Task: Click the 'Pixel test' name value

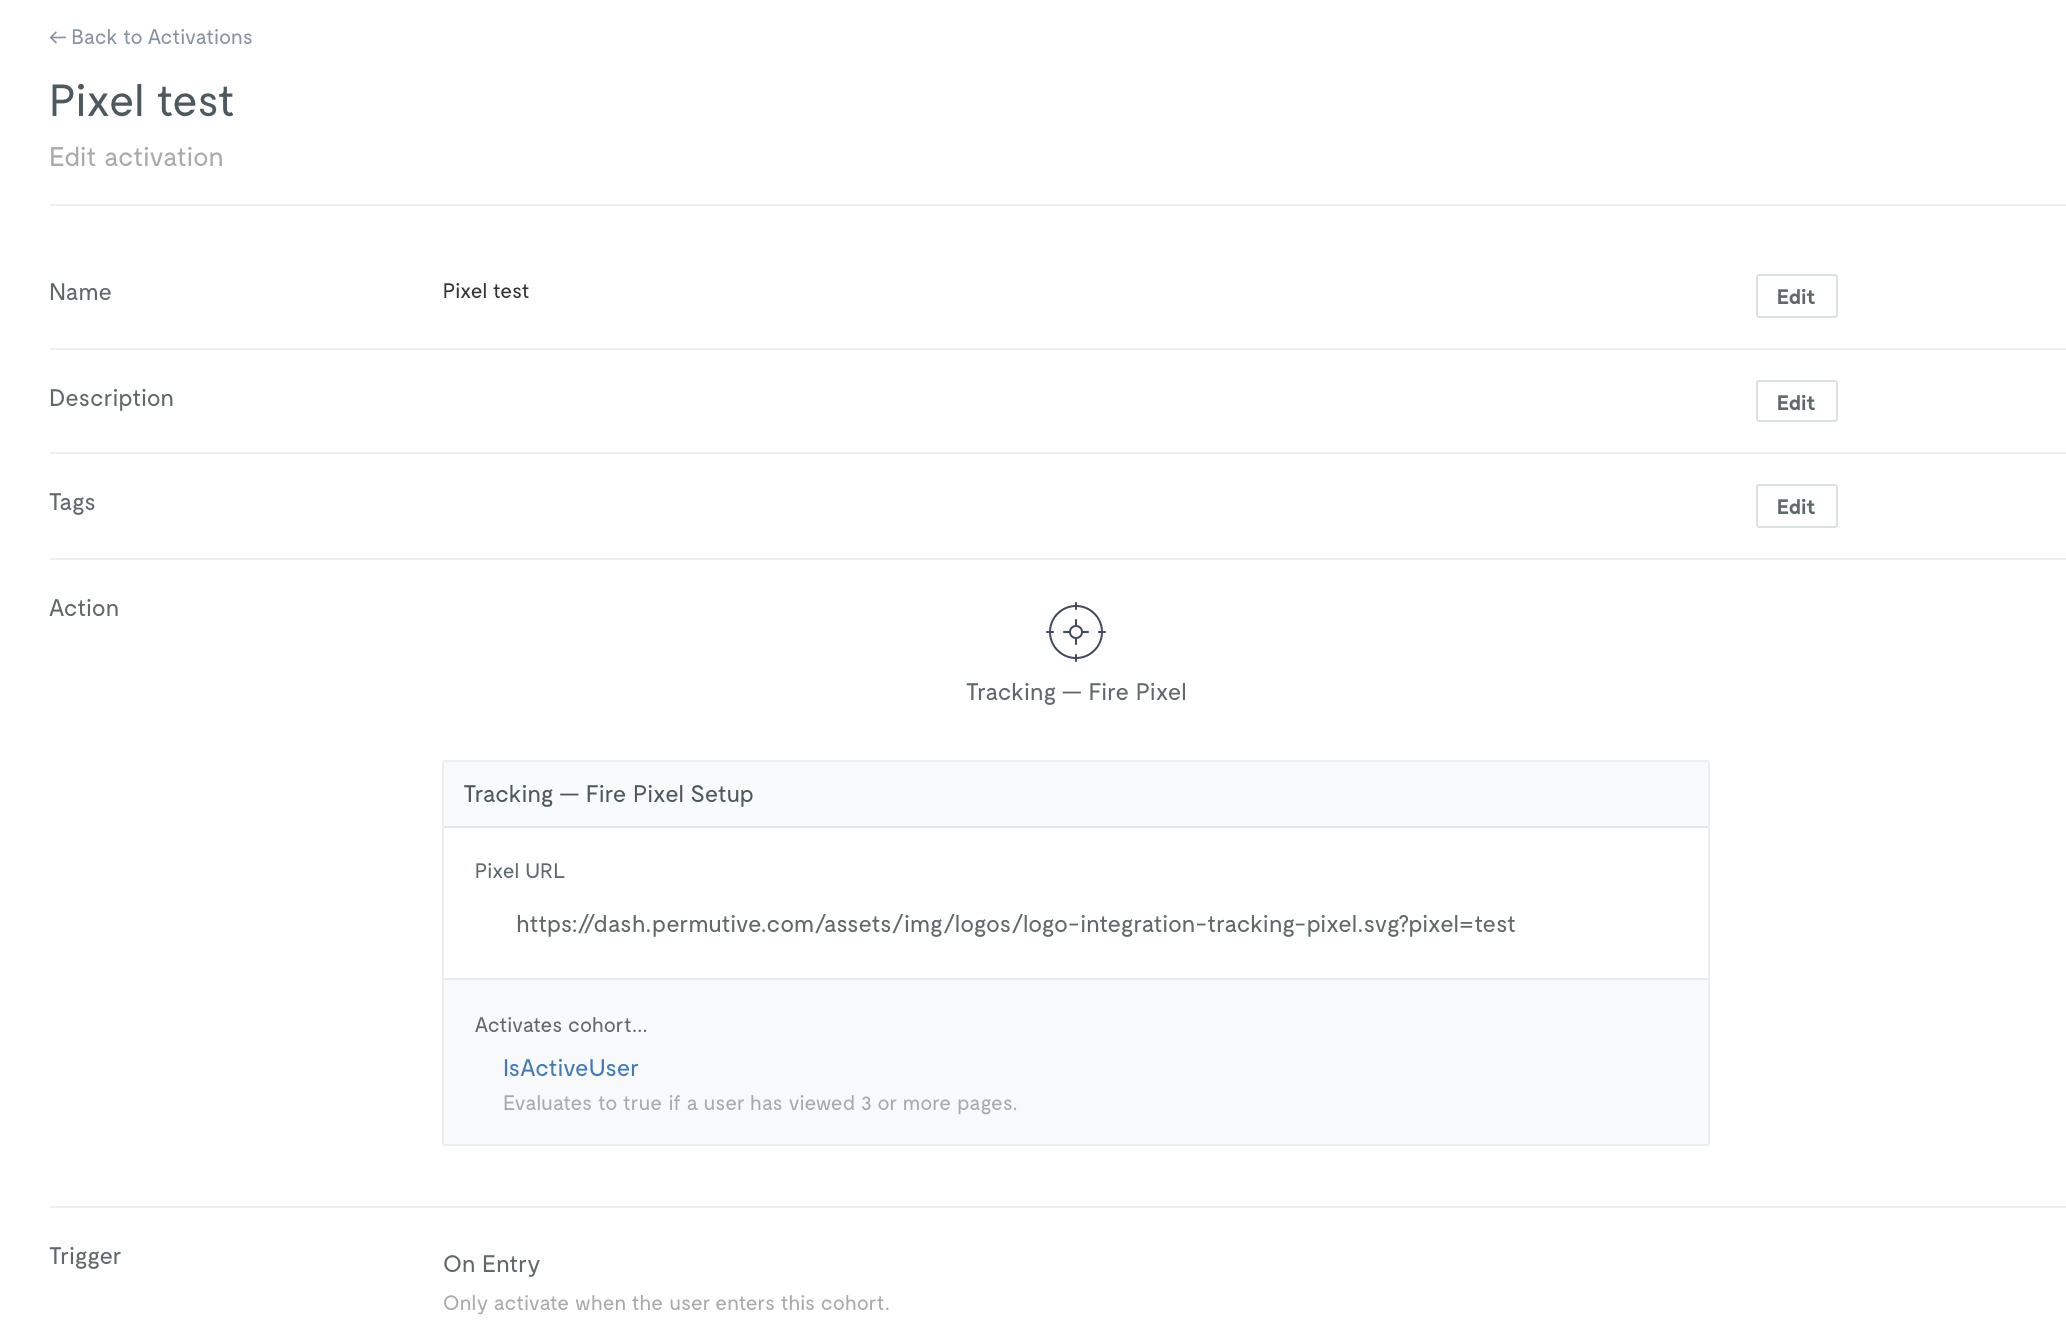Action: point(485,291)
